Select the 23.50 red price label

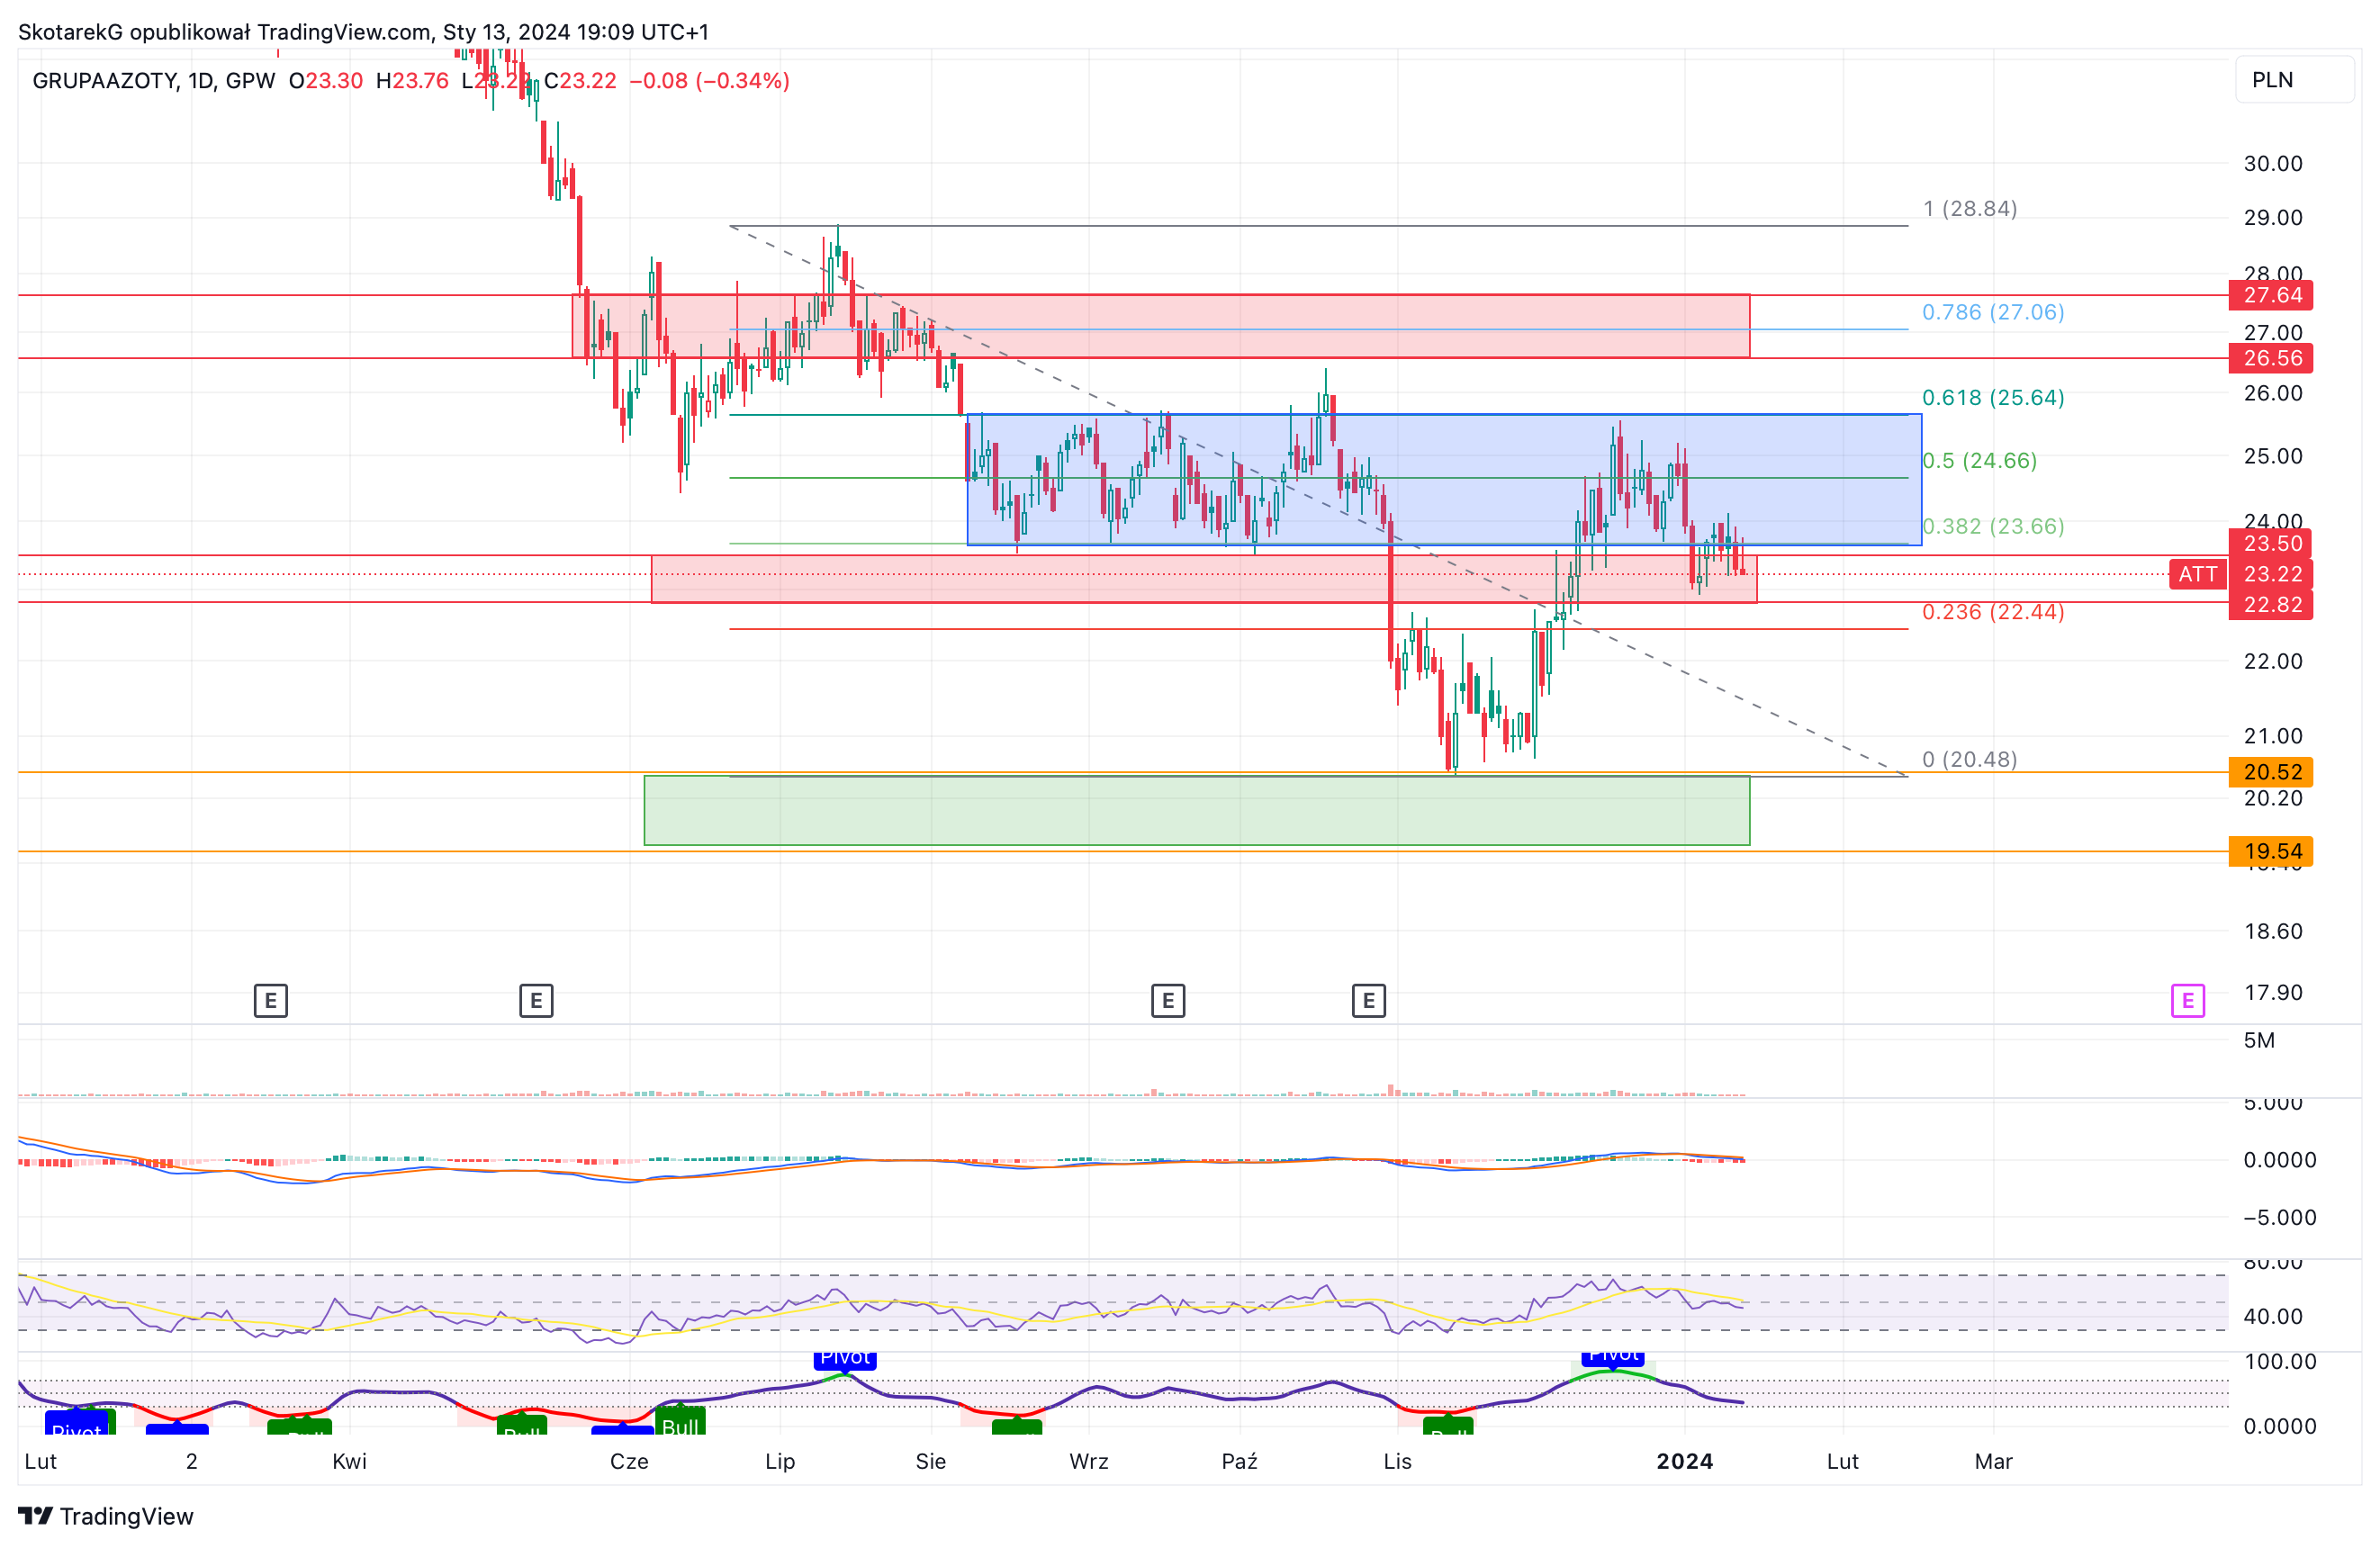coord(2271,543)
